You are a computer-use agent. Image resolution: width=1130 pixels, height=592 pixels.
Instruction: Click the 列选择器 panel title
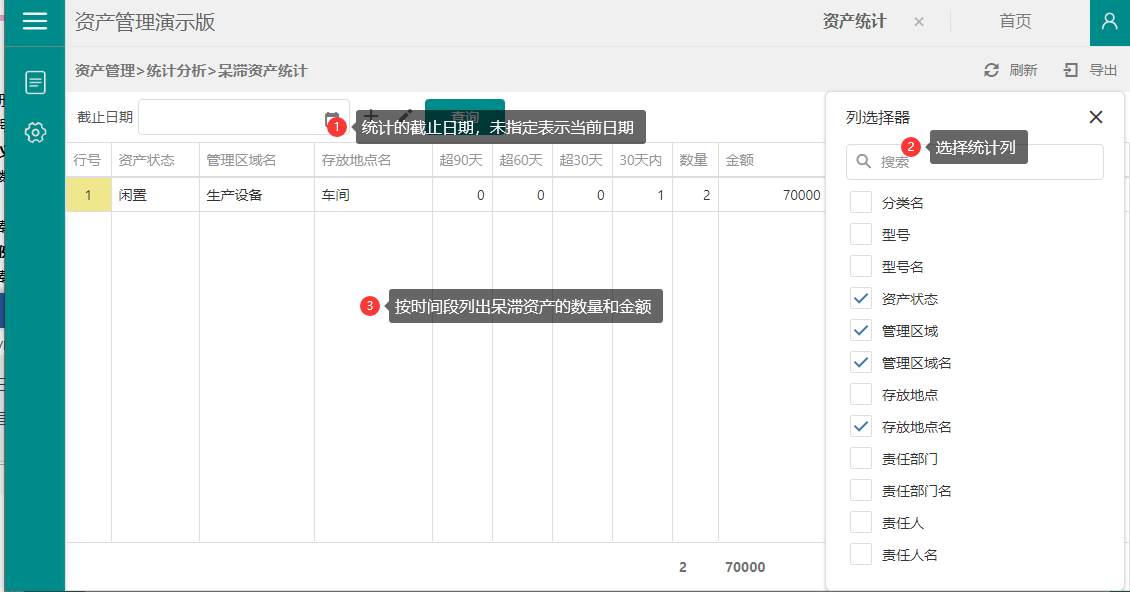click(878, 118)
